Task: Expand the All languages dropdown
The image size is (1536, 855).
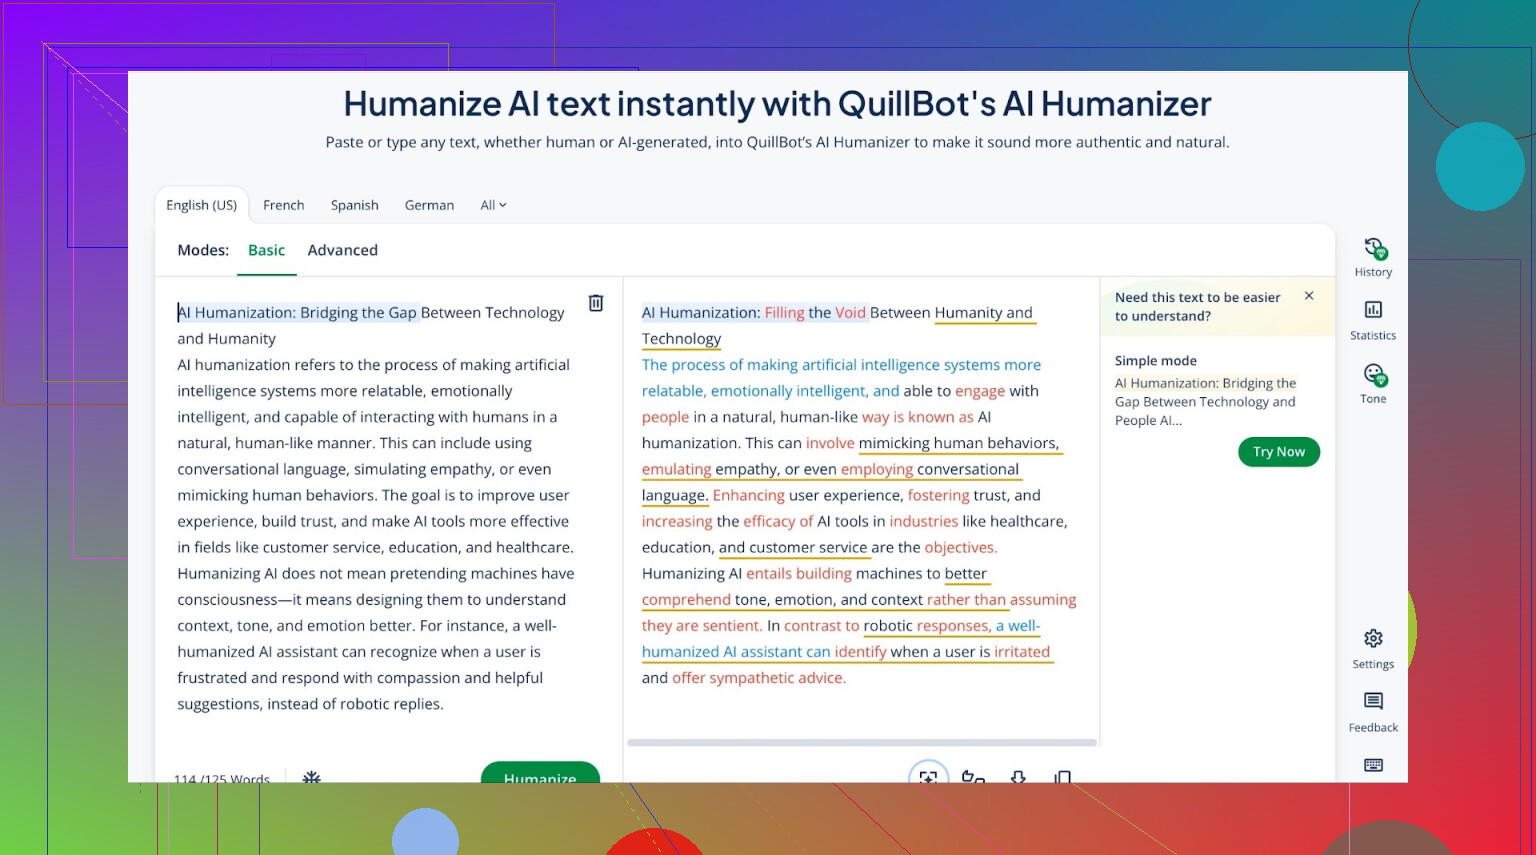Action: [x=493, y=205]
